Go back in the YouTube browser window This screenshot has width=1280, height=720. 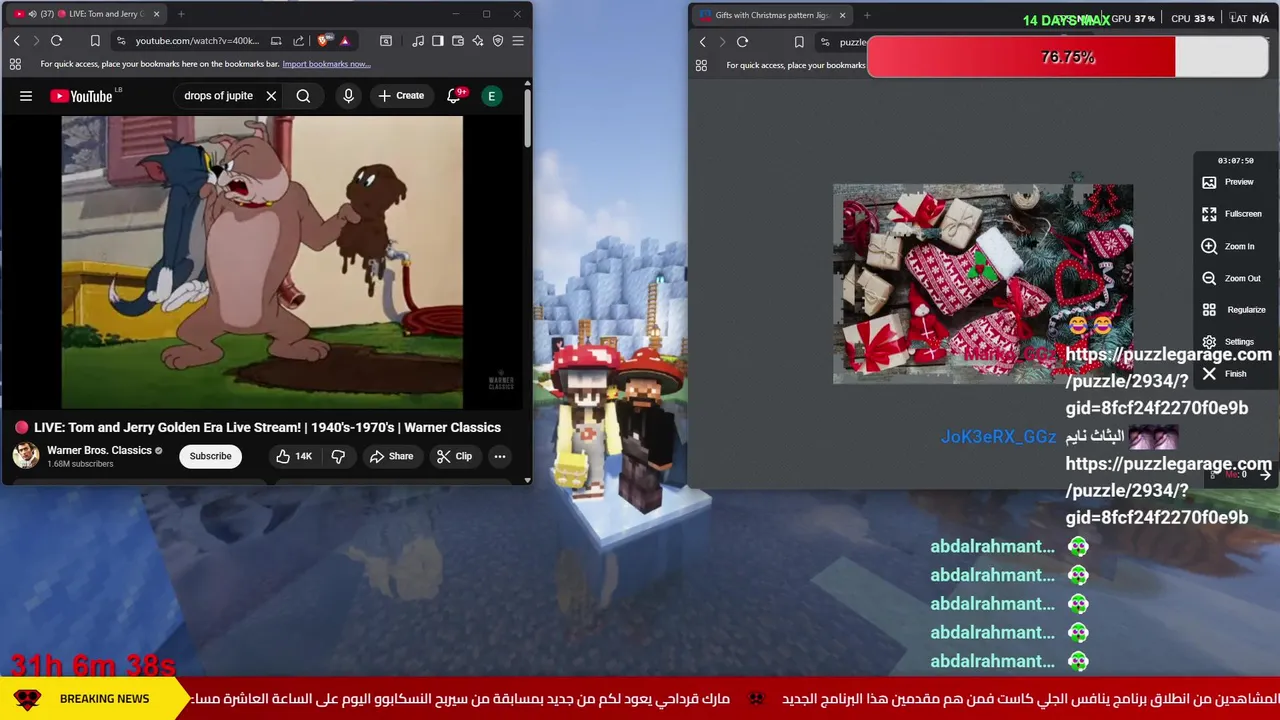[16, 41]
